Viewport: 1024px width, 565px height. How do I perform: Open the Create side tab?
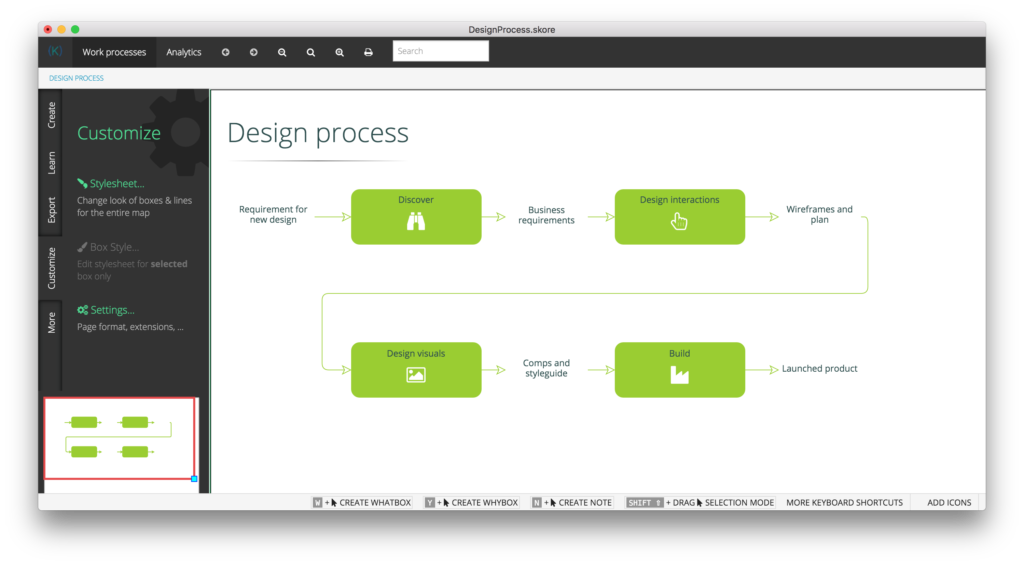tap(52, 115)
